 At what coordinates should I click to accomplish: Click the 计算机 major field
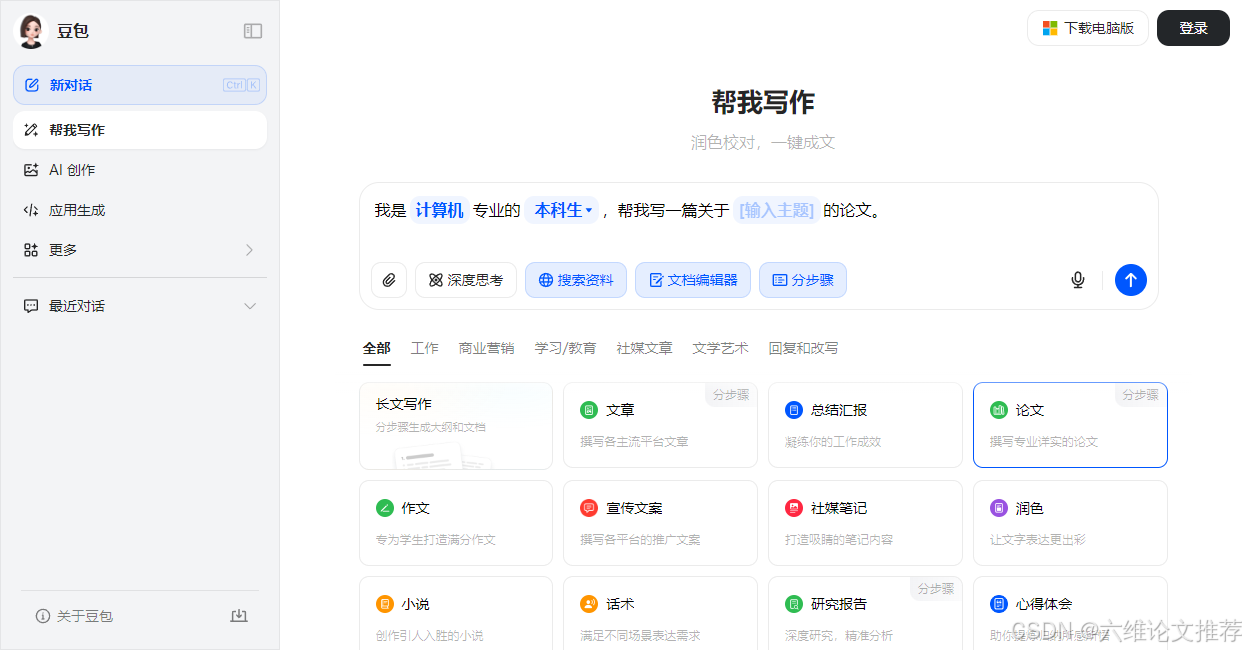[440, 210]
